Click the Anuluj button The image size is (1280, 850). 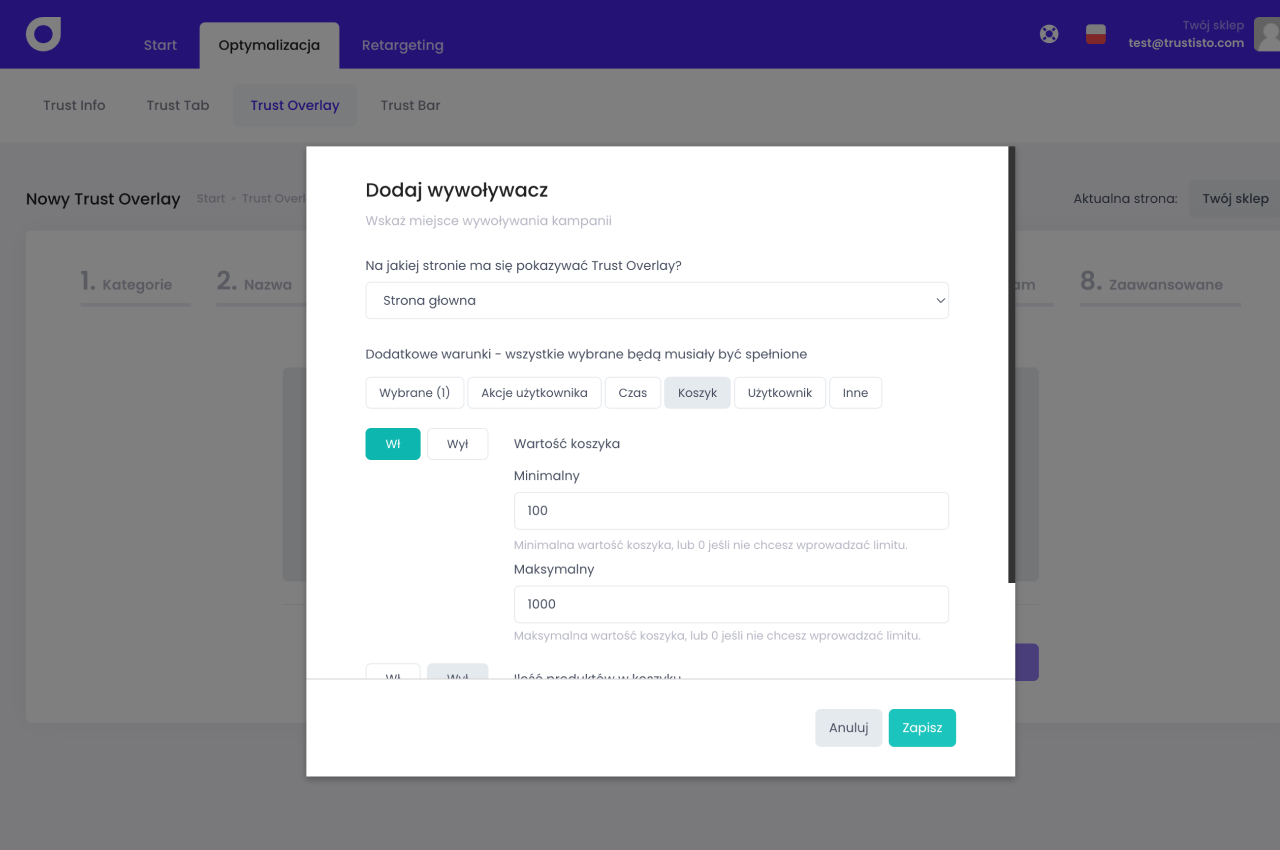[848, 728]
